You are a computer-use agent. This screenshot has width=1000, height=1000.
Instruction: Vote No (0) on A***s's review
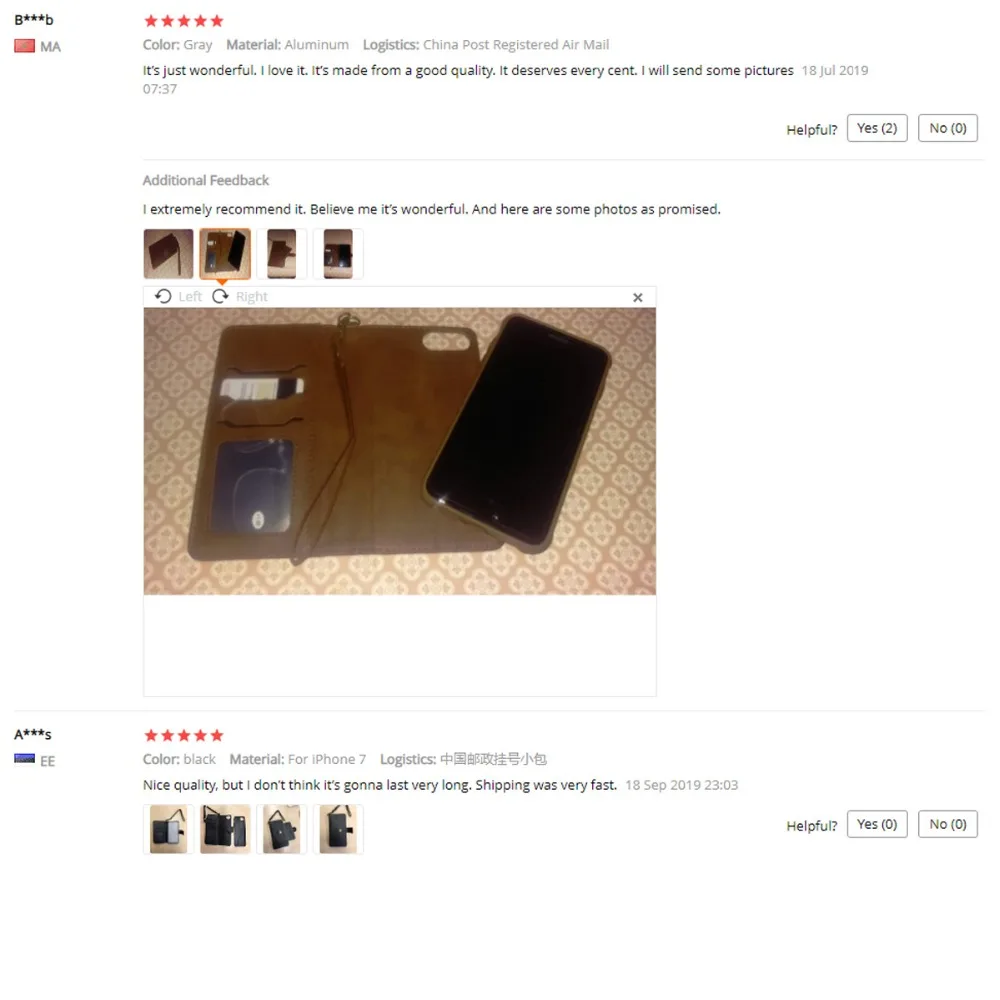[x=948, y=824]
